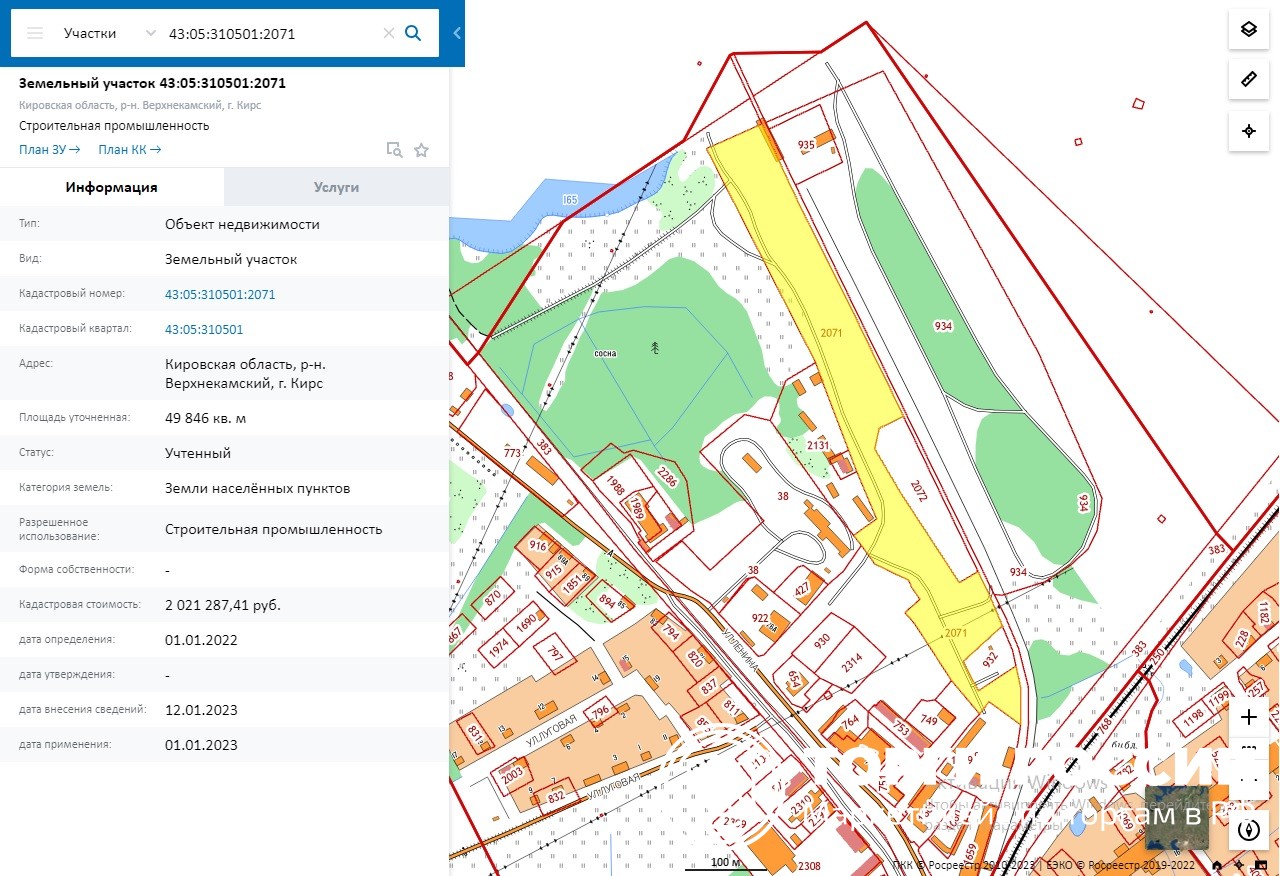
Task: Open the hamburger menu in search bar
Action: coord(35,33)
